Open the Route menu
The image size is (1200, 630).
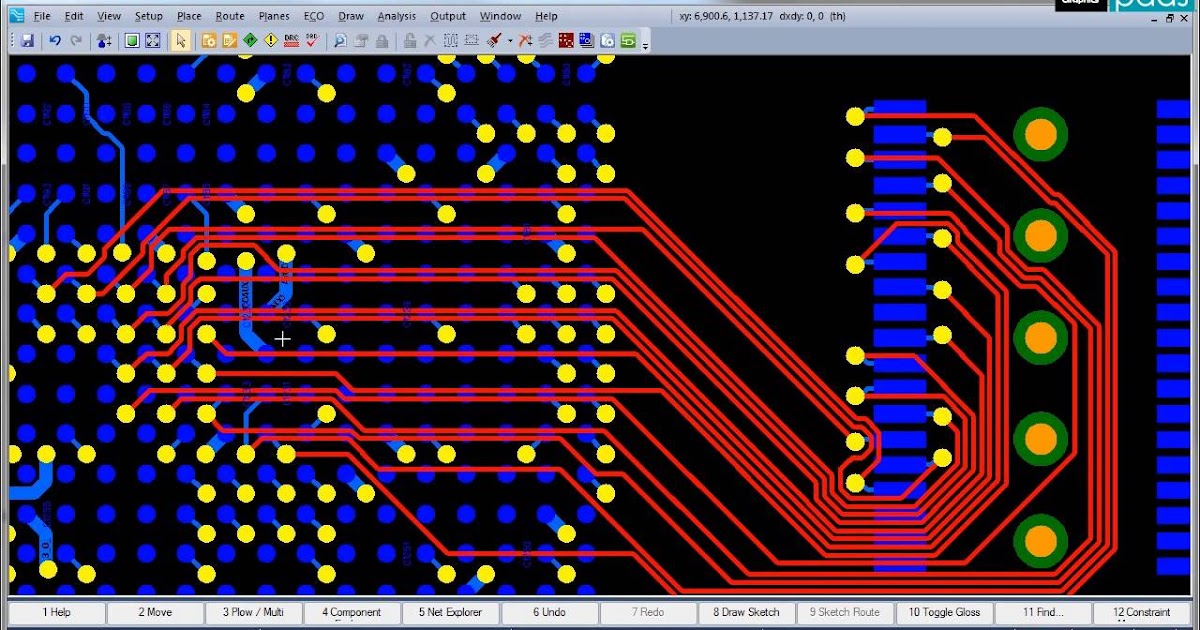(229, 16)
